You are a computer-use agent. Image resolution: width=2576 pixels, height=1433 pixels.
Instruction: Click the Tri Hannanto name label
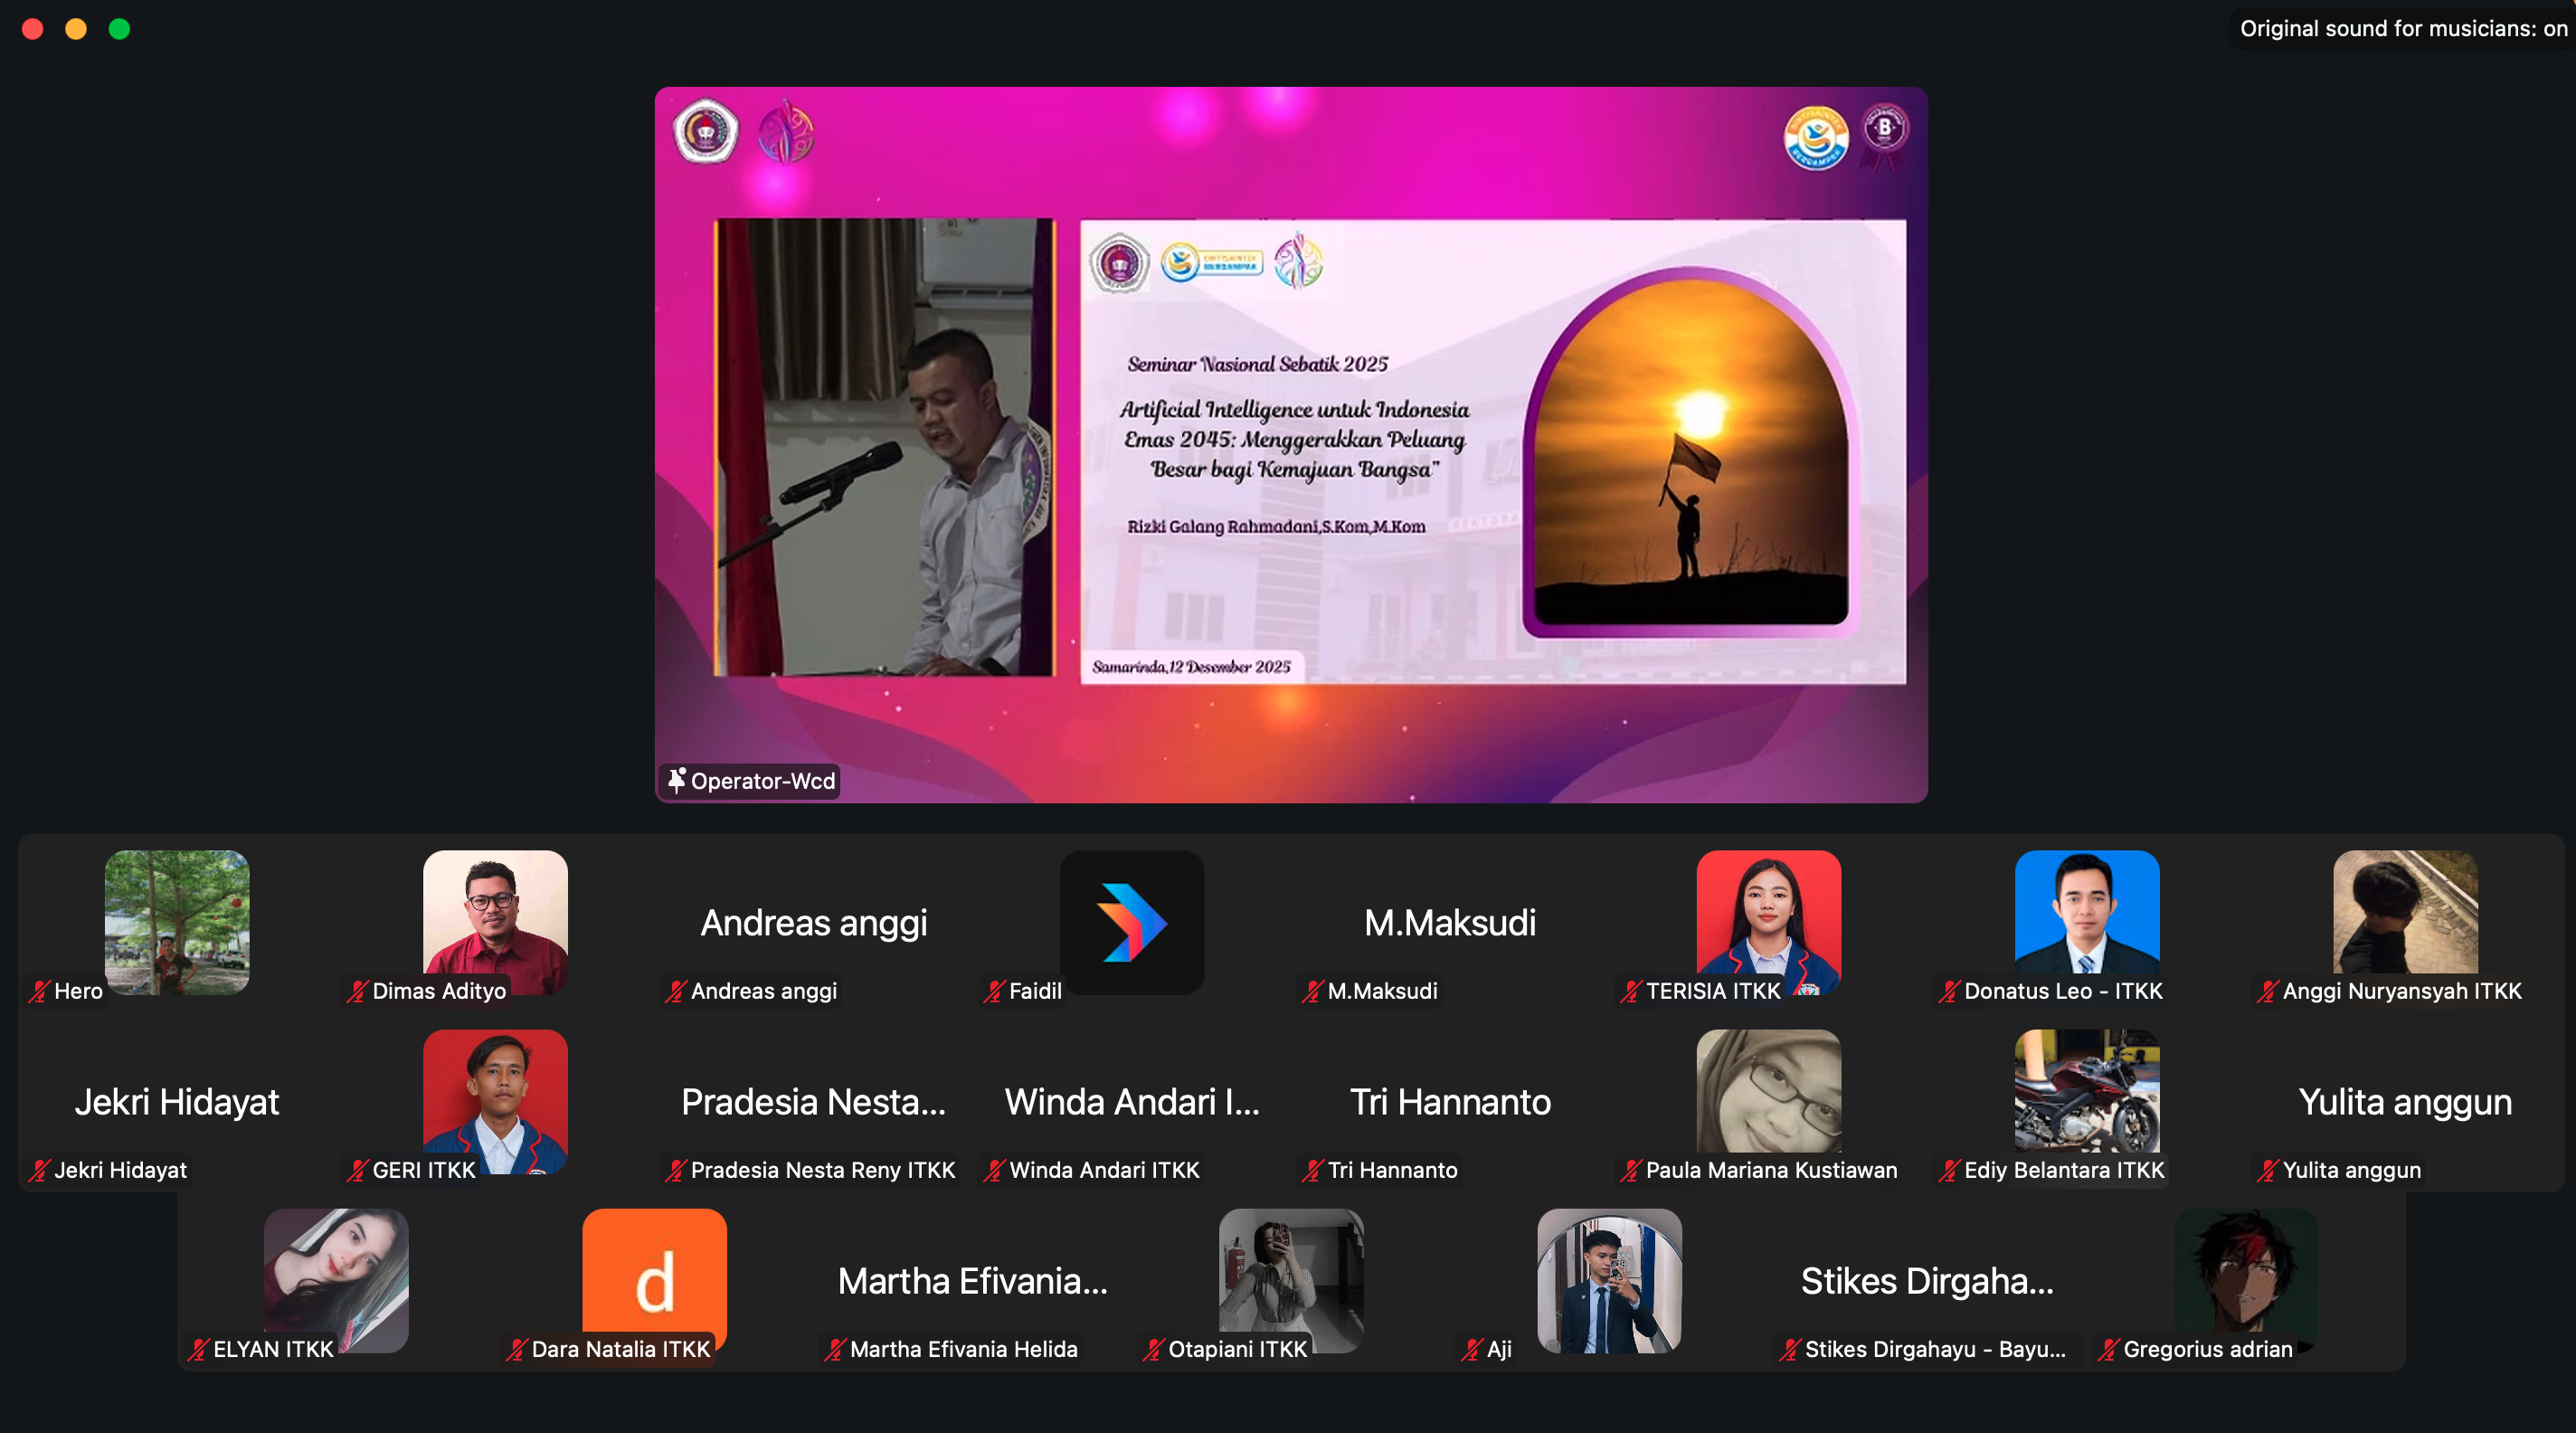[1391, 1170]
